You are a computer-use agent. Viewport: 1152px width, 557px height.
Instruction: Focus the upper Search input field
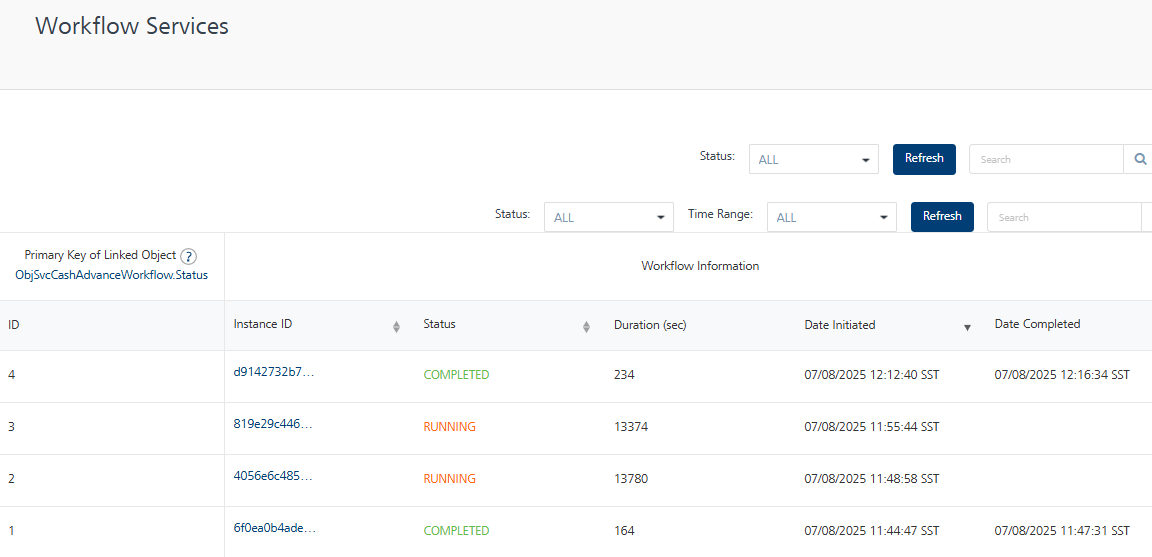1046,159
